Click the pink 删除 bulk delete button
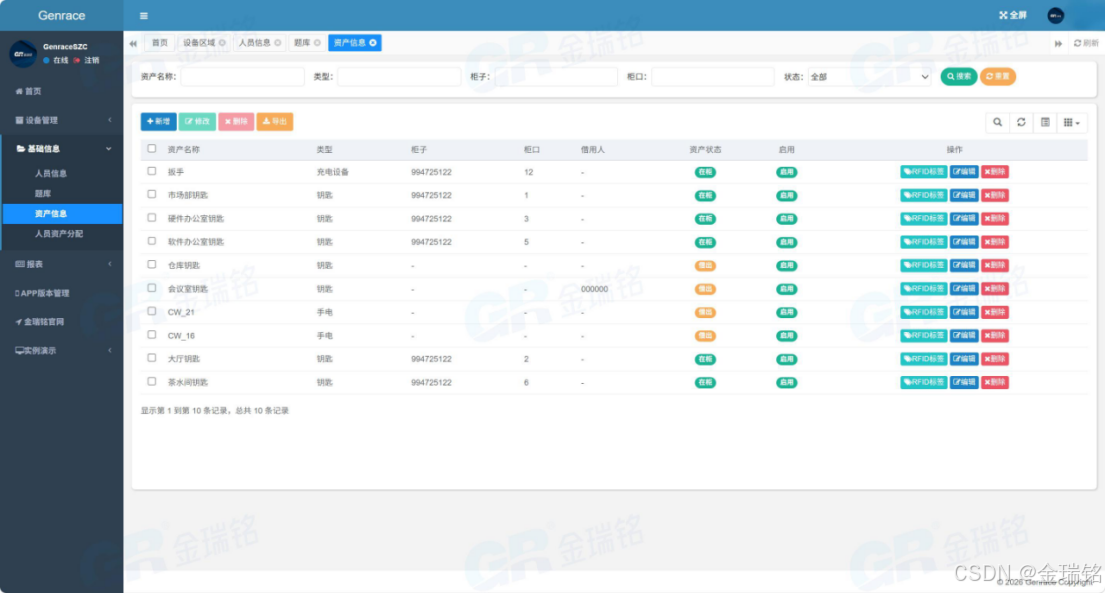The height and width of the screenshot is (593, 1106). point(236,121)
